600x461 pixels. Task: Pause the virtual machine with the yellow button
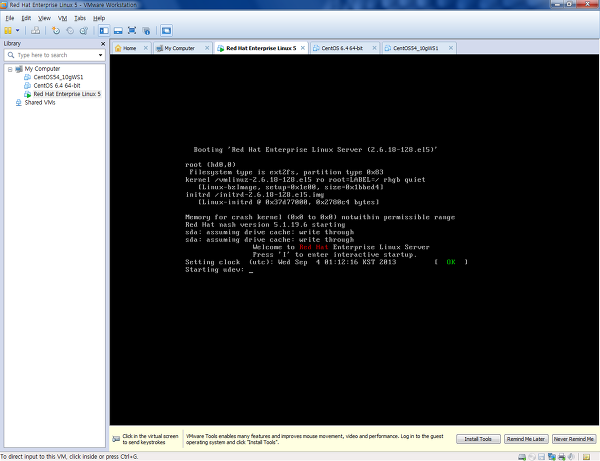pos(8,31)
